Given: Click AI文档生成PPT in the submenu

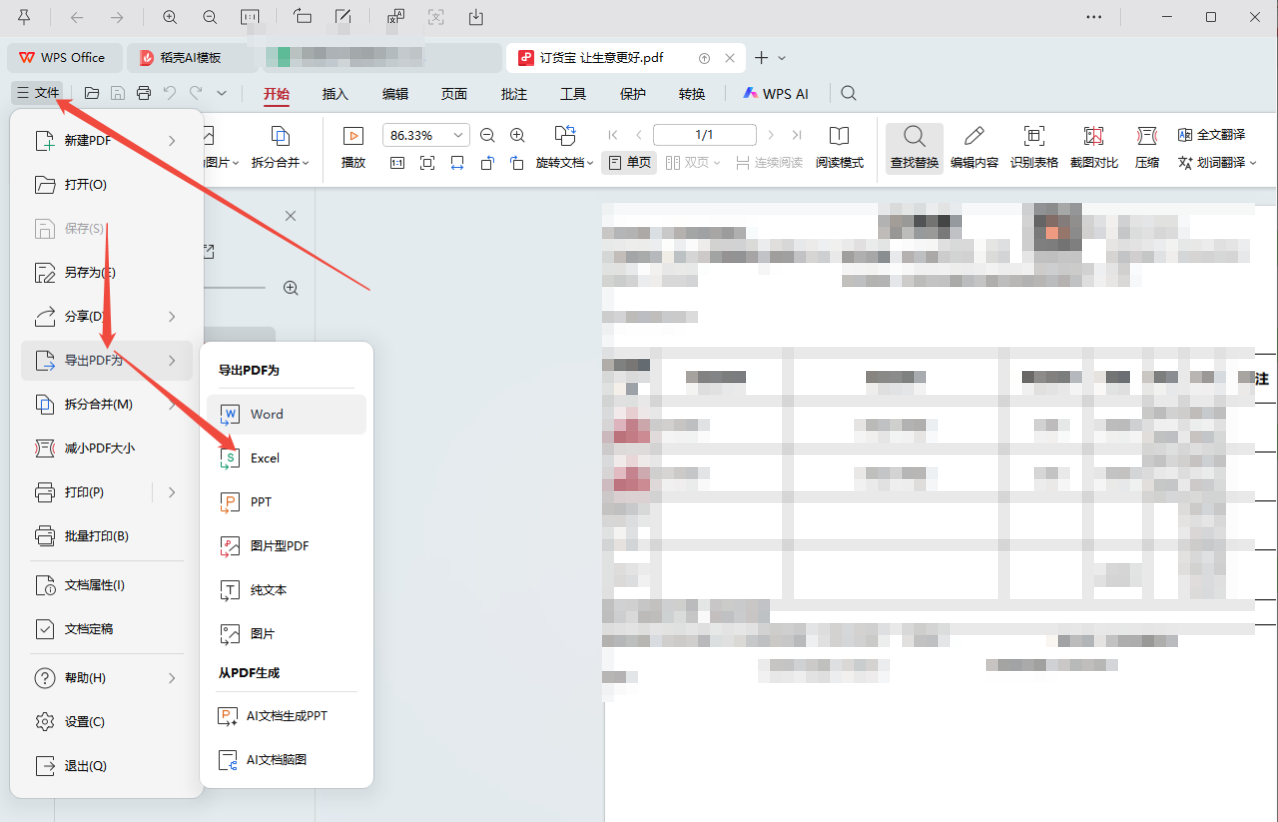Looking at the screenshot, I should [x=287, y=716].
